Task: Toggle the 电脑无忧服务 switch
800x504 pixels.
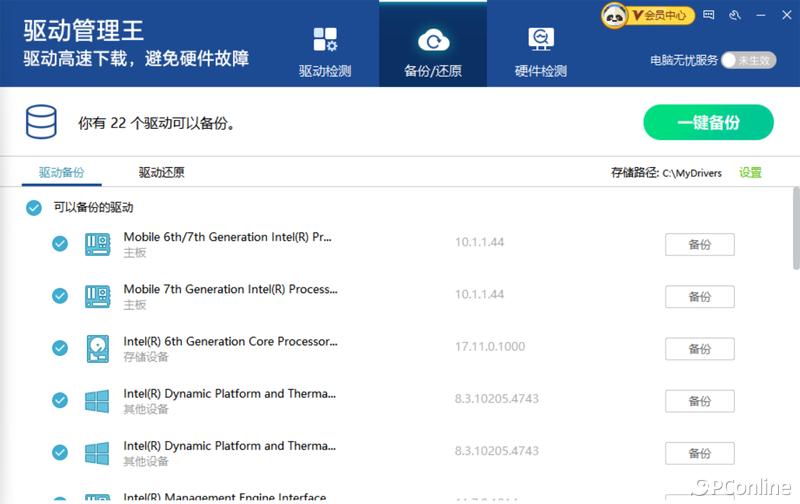Action: pos(749,60)
